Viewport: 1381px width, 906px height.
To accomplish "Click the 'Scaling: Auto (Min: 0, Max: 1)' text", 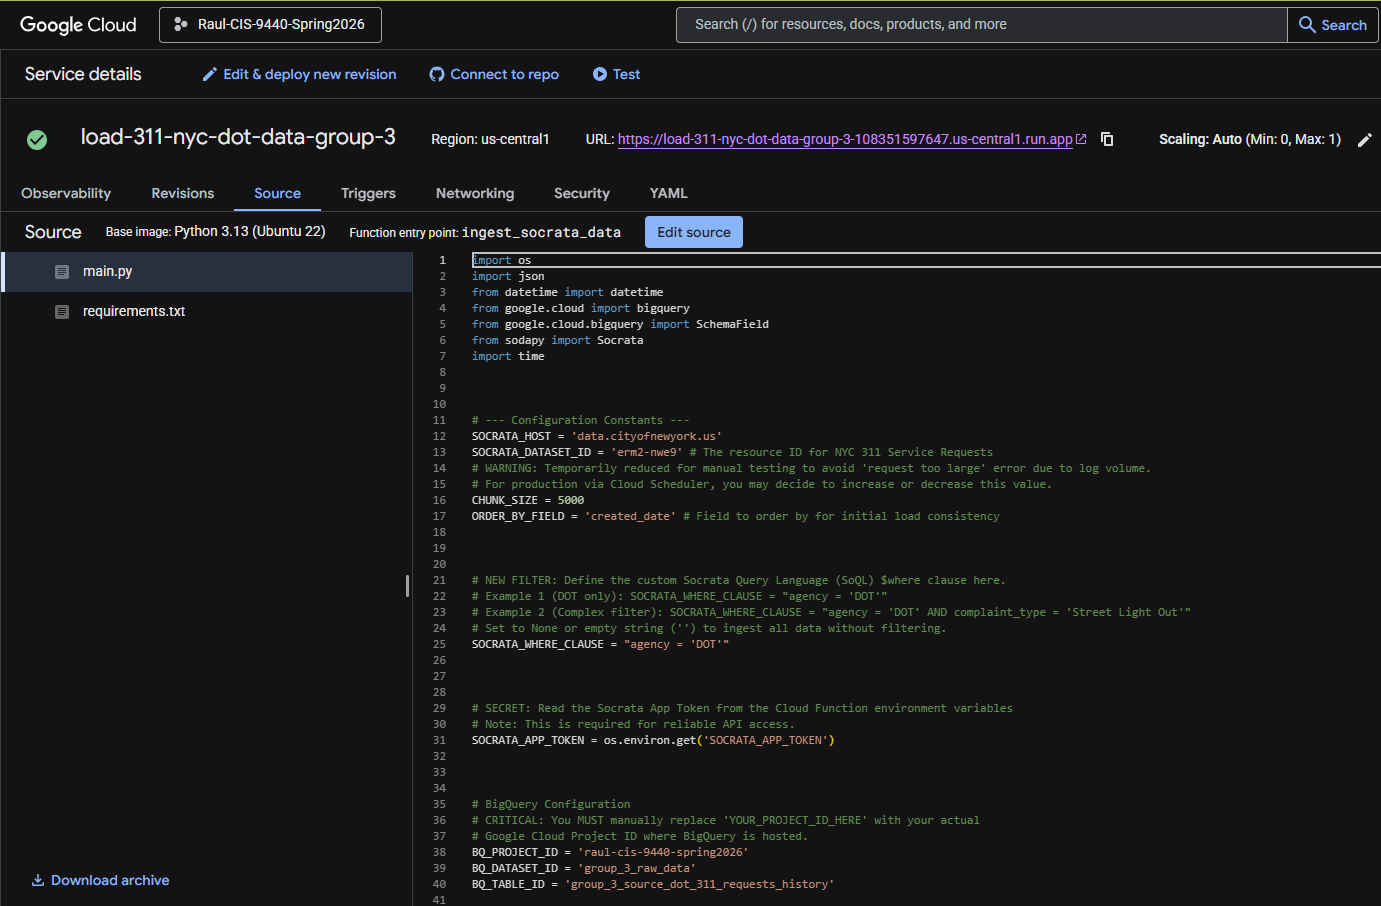I will [x=1250, y=139].
